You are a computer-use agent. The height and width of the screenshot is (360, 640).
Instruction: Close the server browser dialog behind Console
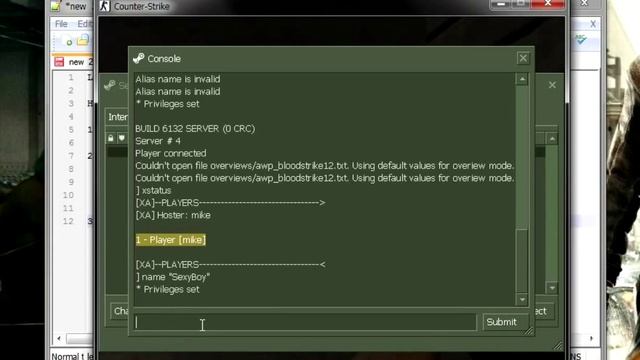(552, 85)
